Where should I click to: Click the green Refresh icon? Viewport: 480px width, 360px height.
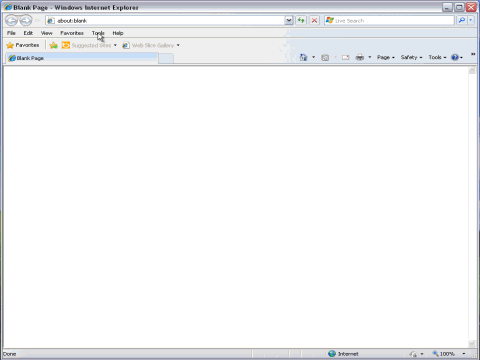301,21
